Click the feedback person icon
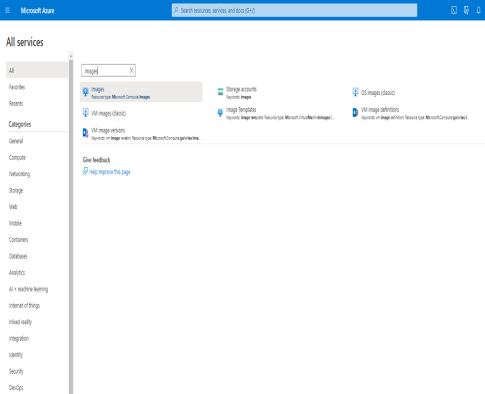The height and width of the screenshot is (394, 485). click(x=85, y=172)
